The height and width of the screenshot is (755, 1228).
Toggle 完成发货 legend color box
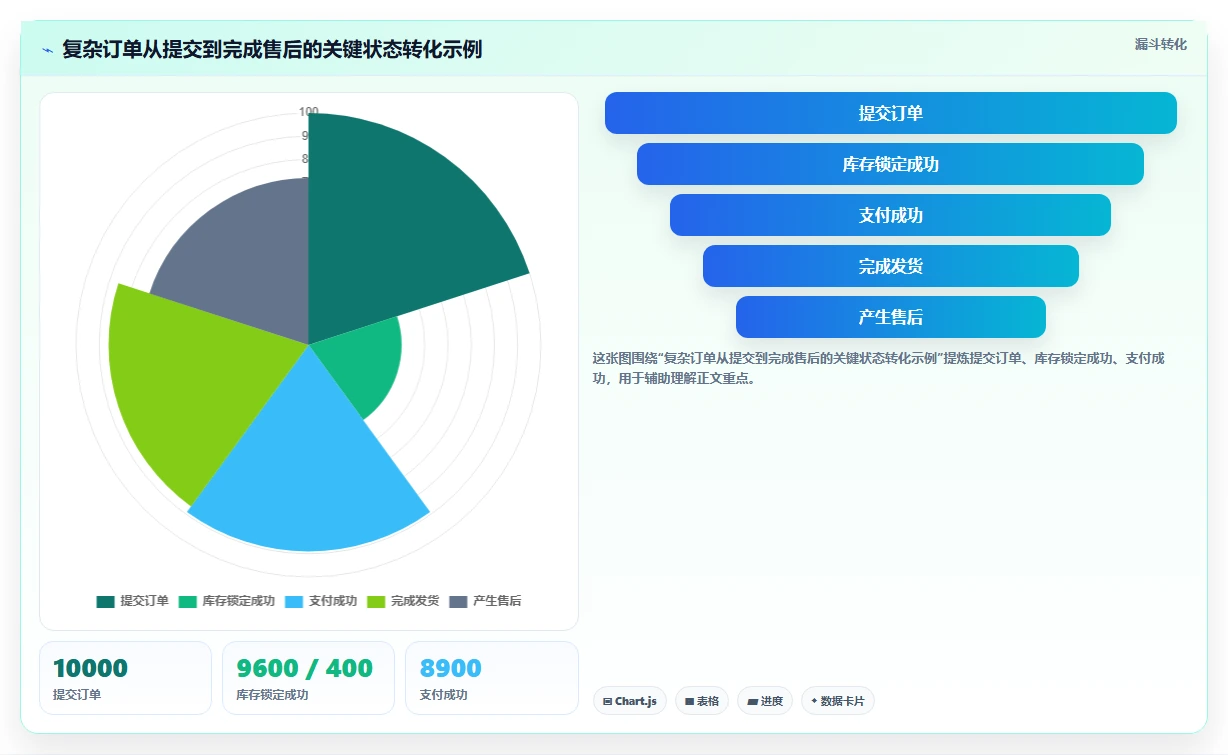(376, 601)
